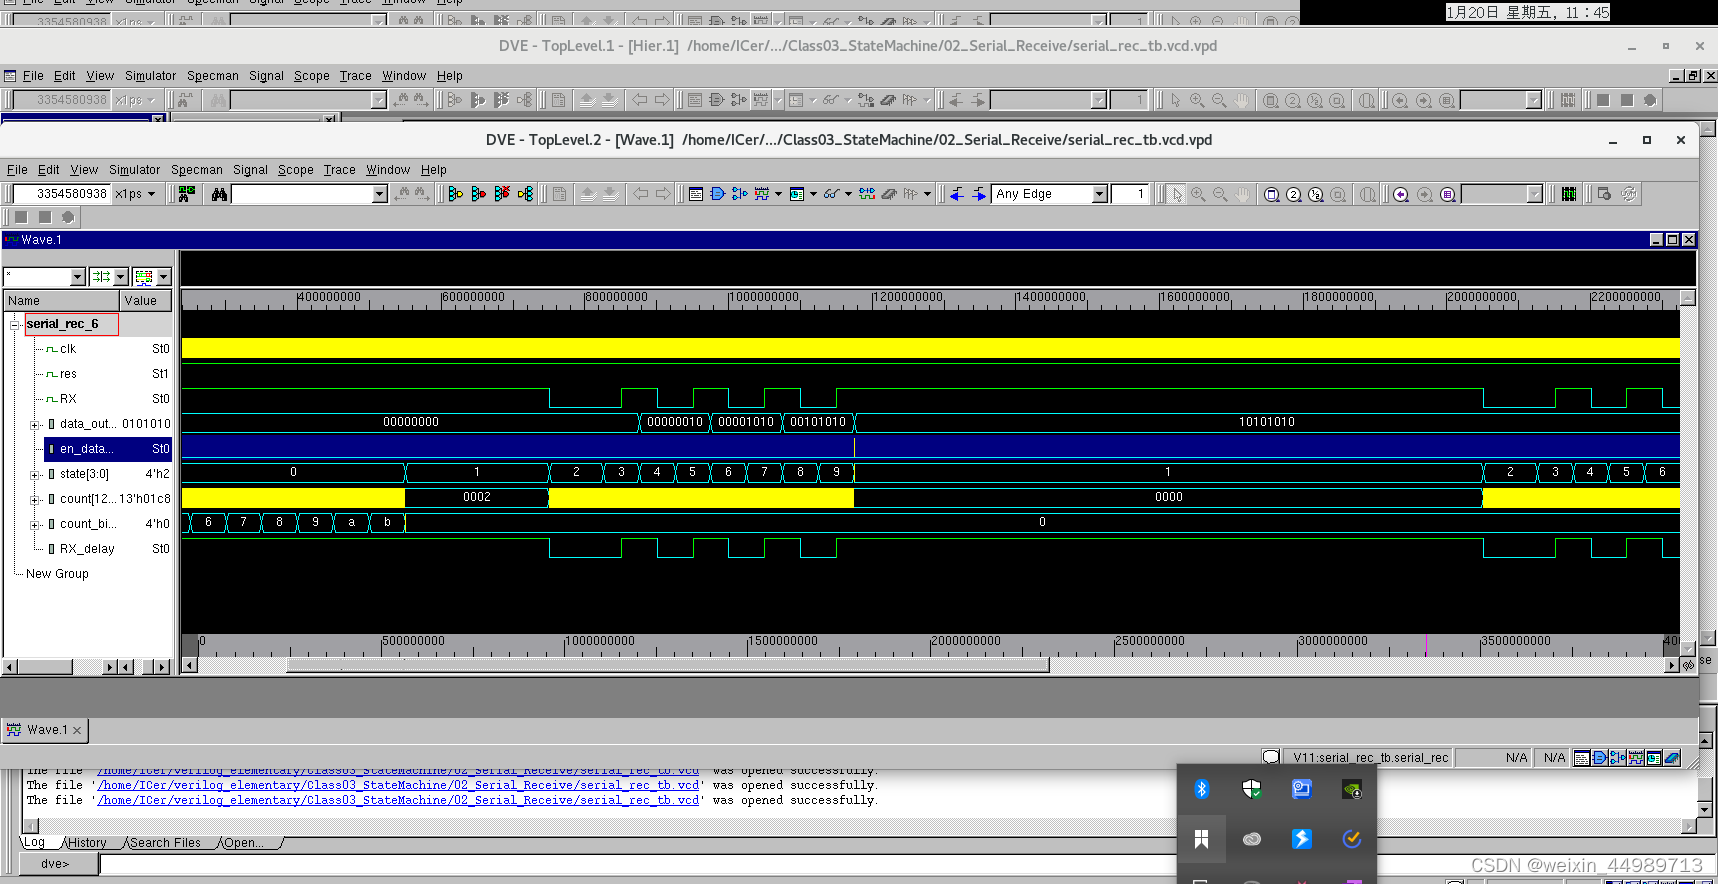The height and width of the screenshot is (884, 1718).
Task: Open a new Schematic view icon
Action: 718,194
